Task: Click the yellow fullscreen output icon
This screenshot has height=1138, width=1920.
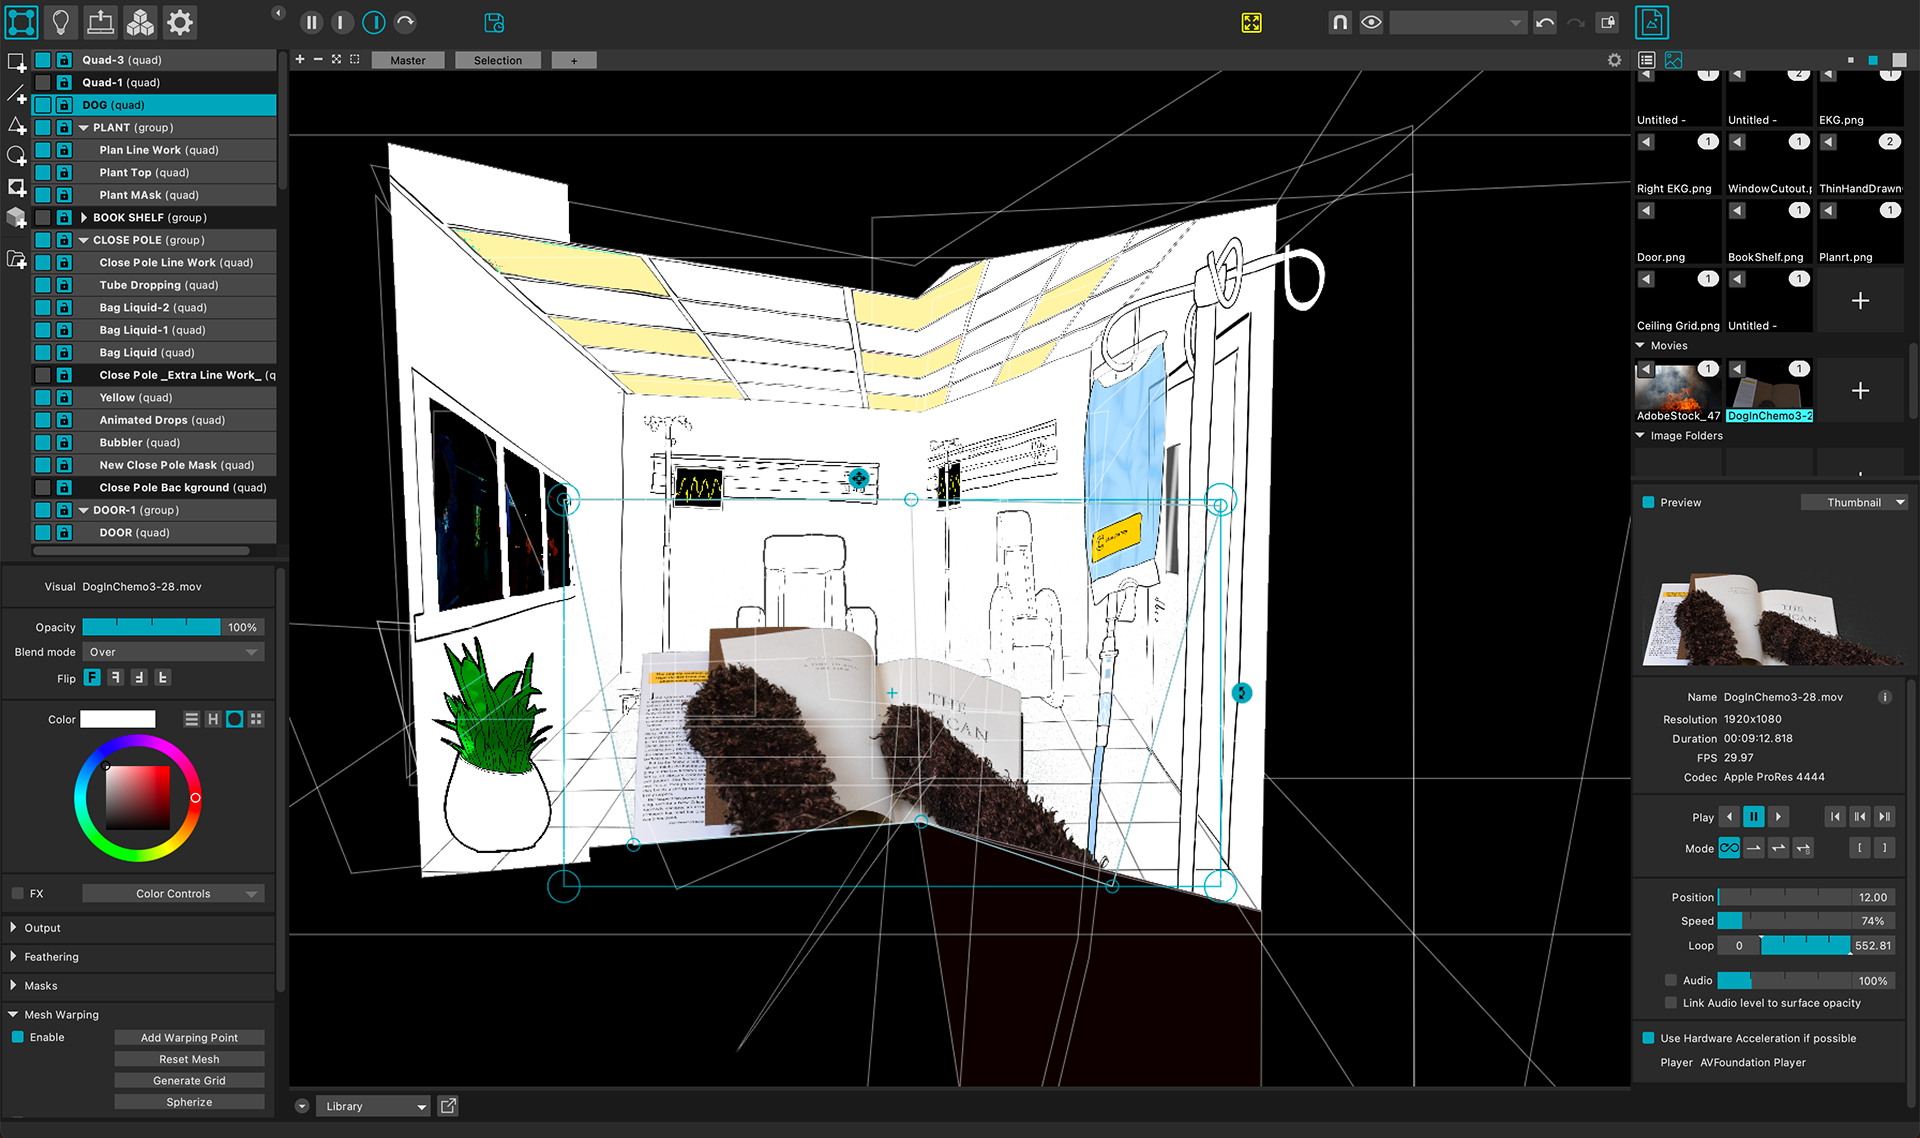Action: point(1251,22)
